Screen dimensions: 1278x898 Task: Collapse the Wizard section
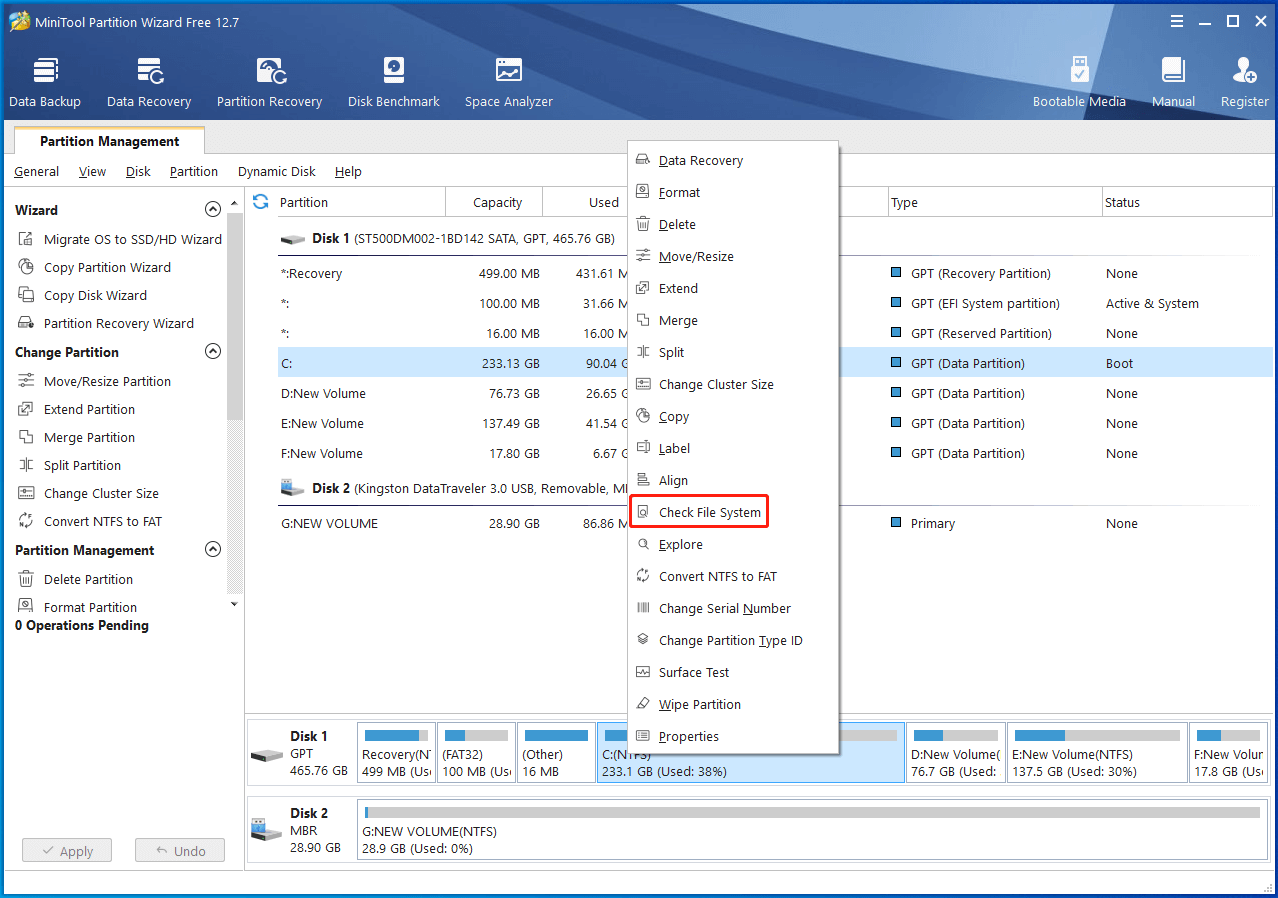[x=212, y=210]
